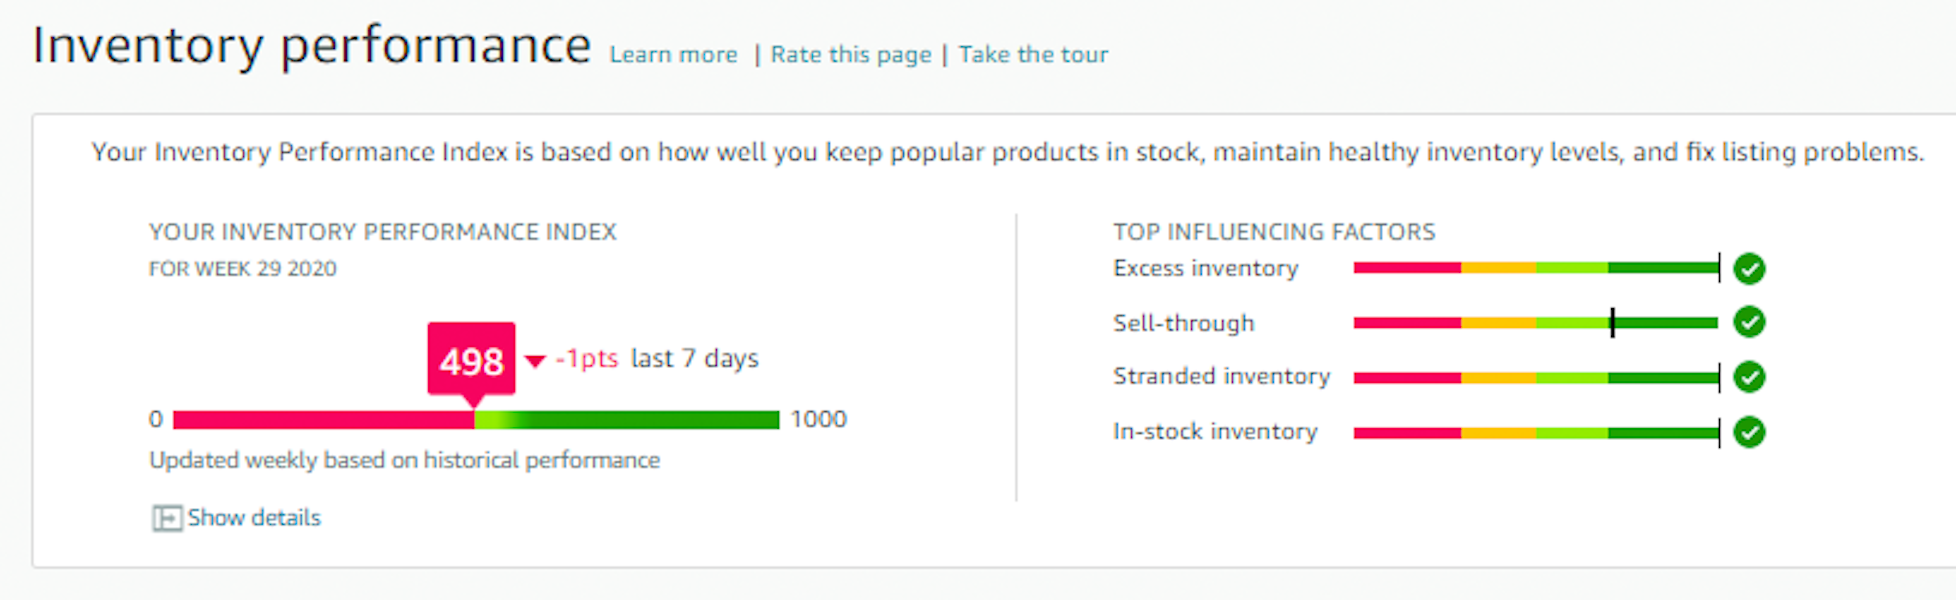Click the red 498 score badge

[x=471, y=359]
